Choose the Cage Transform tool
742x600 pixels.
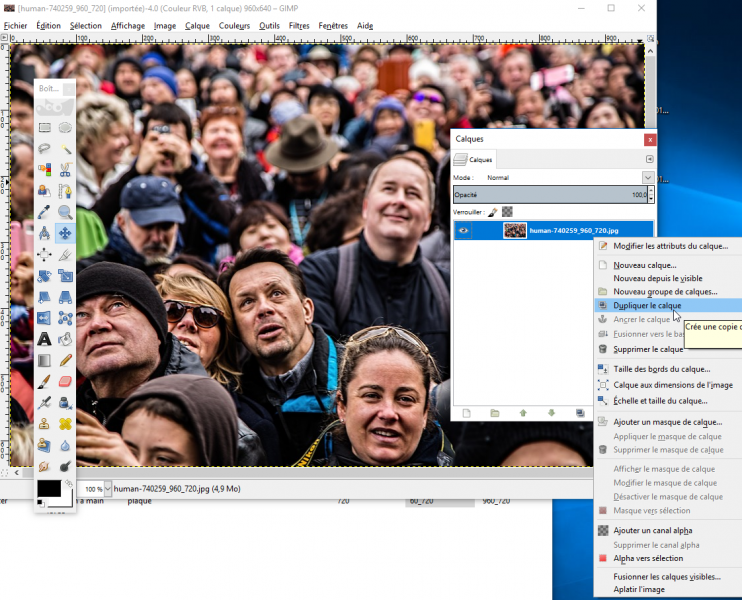pos(65,318)
